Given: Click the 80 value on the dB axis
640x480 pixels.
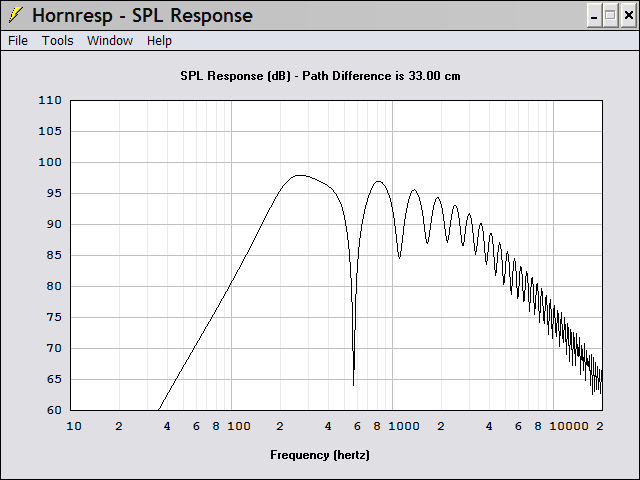Looking at the screenshot, I should tap(54, 287).
